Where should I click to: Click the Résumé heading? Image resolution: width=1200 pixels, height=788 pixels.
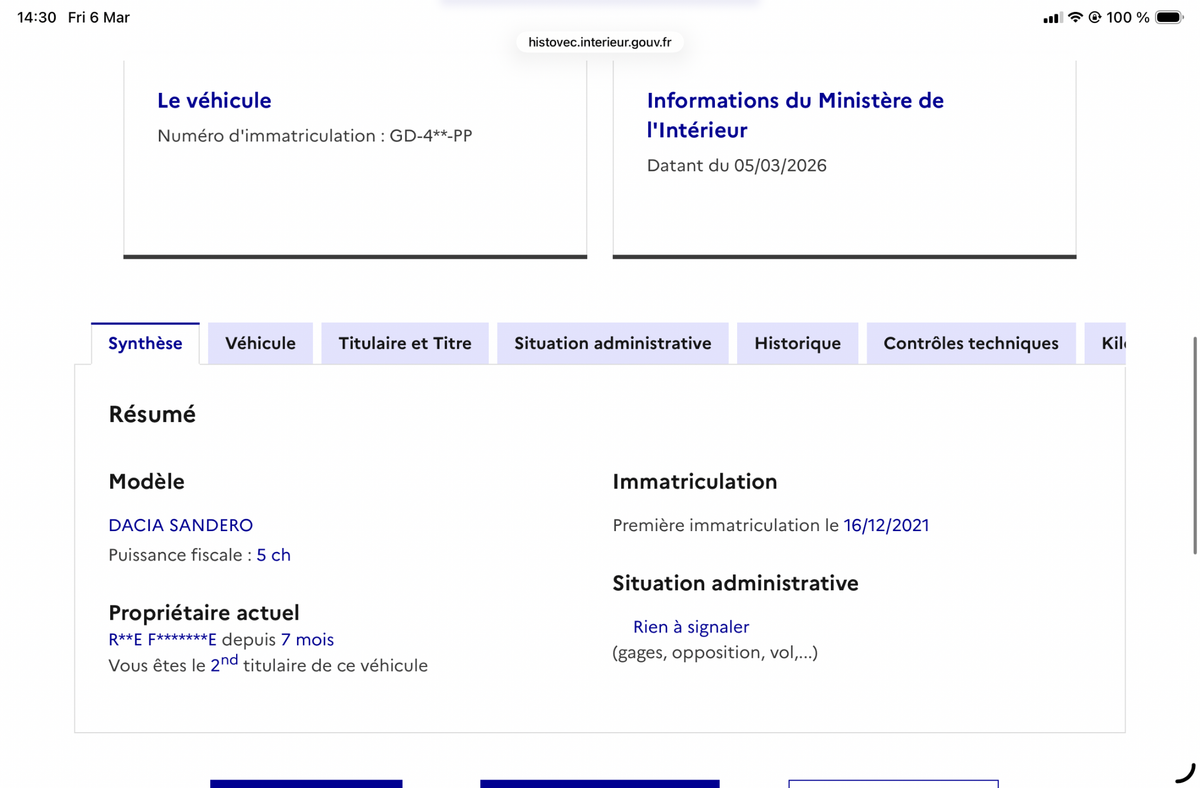coord(152,414)
